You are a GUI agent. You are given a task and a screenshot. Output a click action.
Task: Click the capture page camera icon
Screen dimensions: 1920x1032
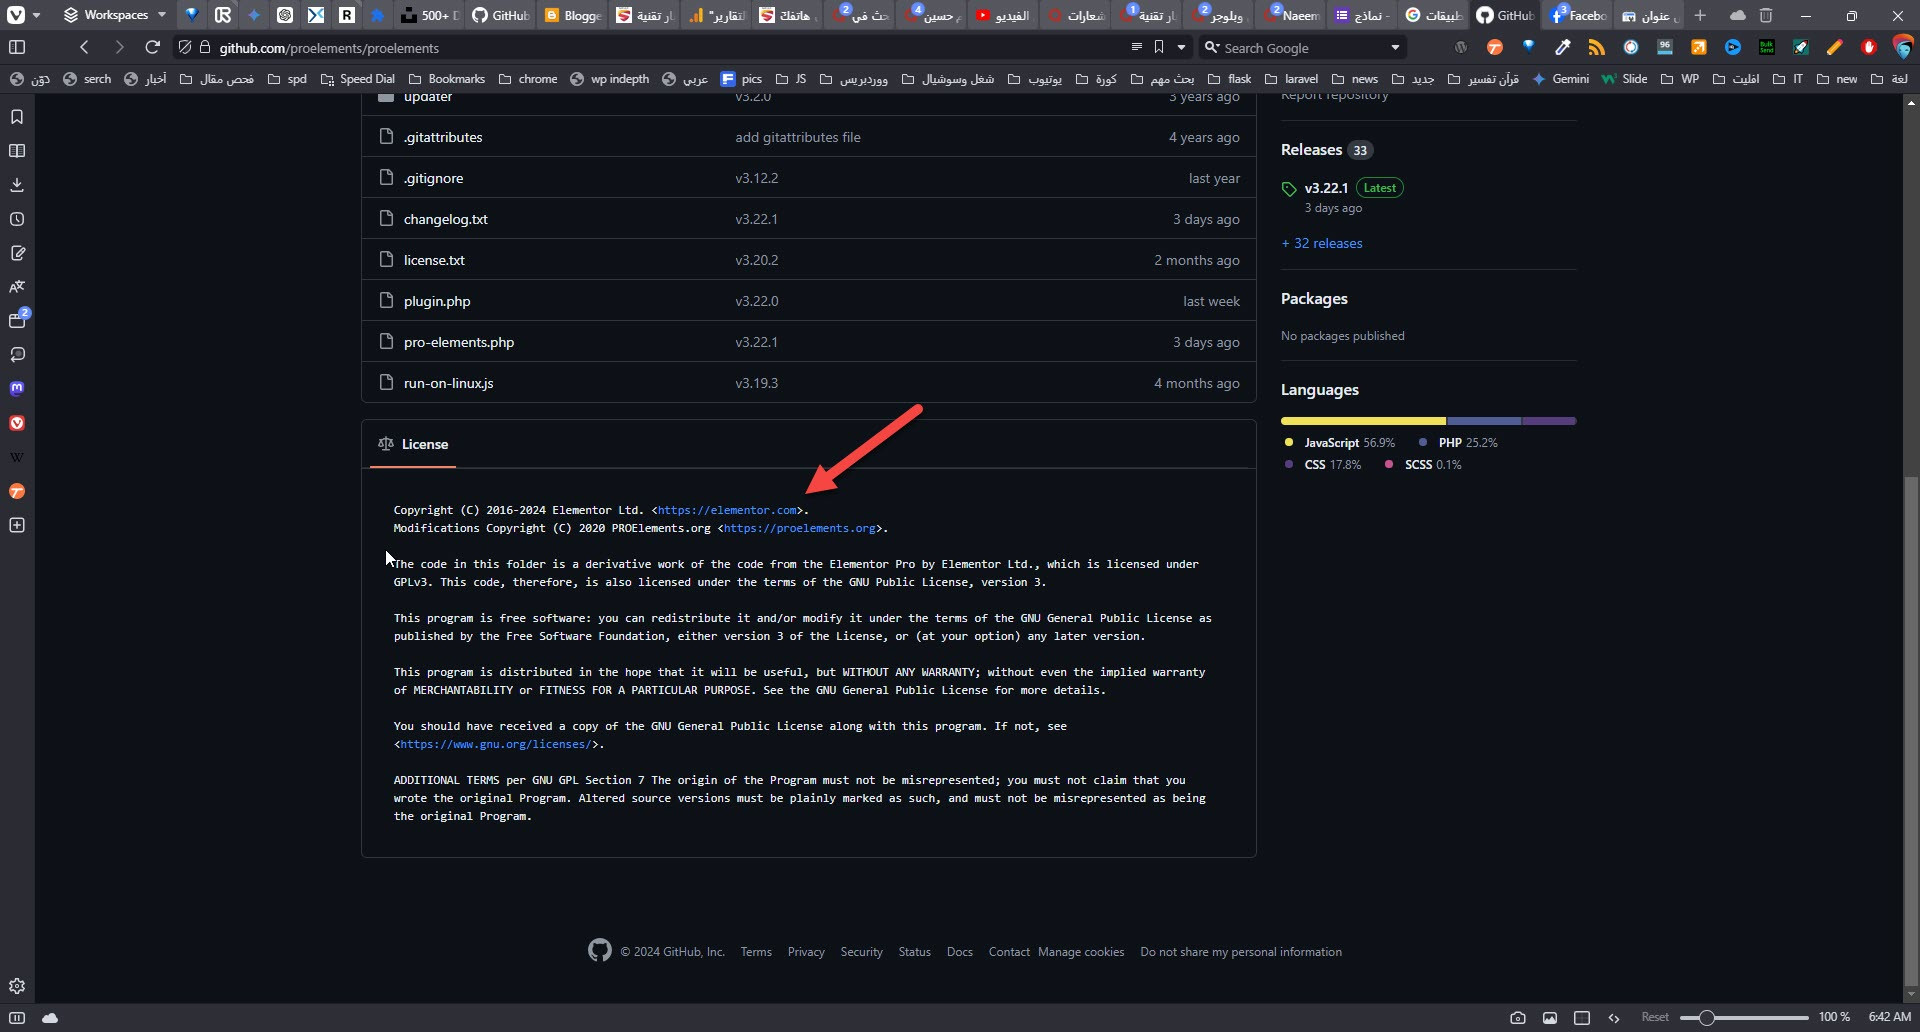click(x=1517, y=1017)
